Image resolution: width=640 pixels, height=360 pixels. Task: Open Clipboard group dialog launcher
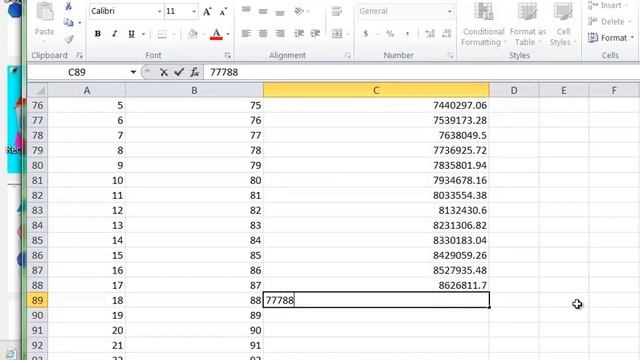tap(80, 56)
